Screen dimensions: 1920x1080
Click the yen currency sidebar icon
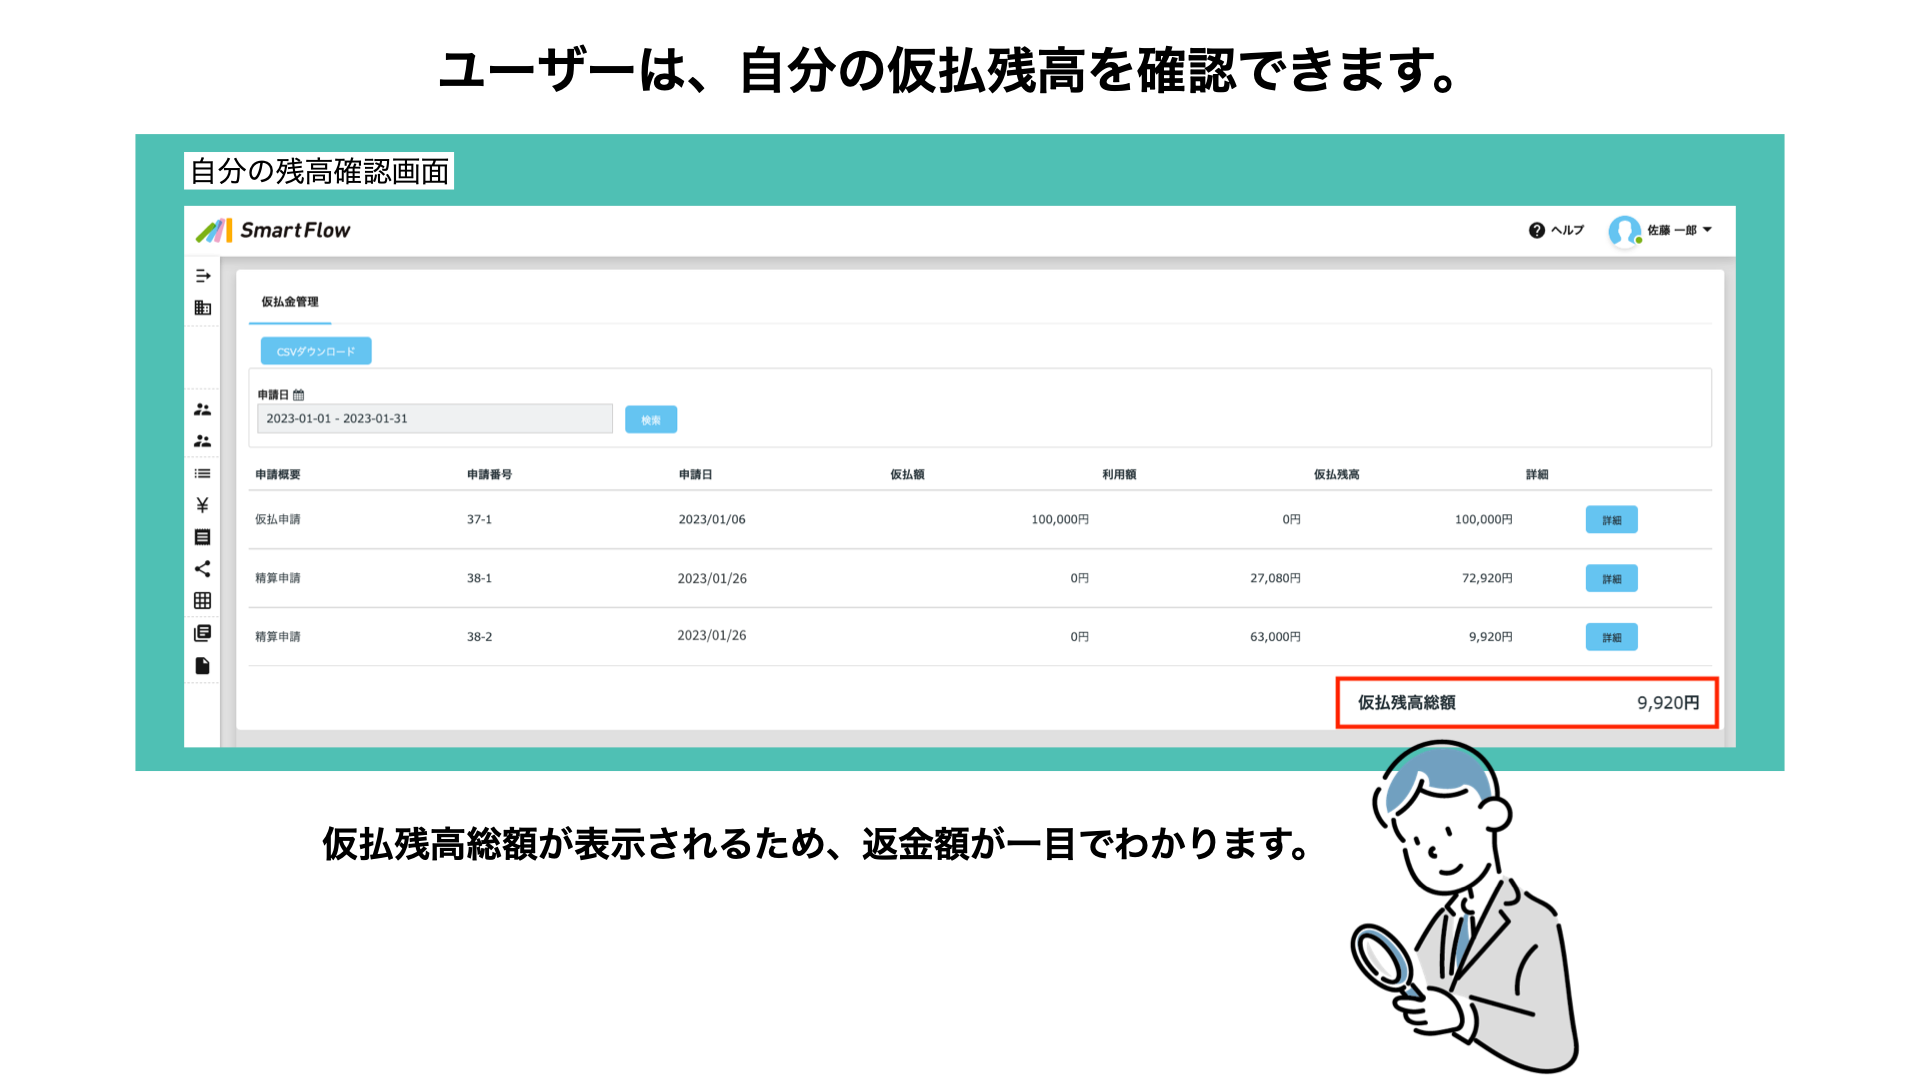click(x=203, y=505)
